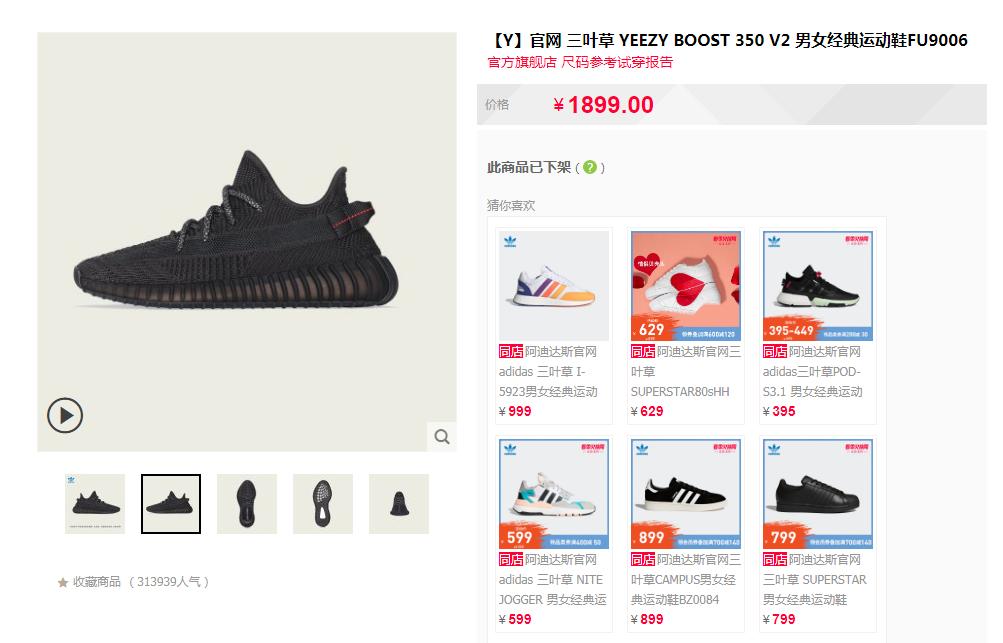1003x643 pixels.
Task: Open the POD-S3.1 black sneaker image
Action: pos(817,286)
